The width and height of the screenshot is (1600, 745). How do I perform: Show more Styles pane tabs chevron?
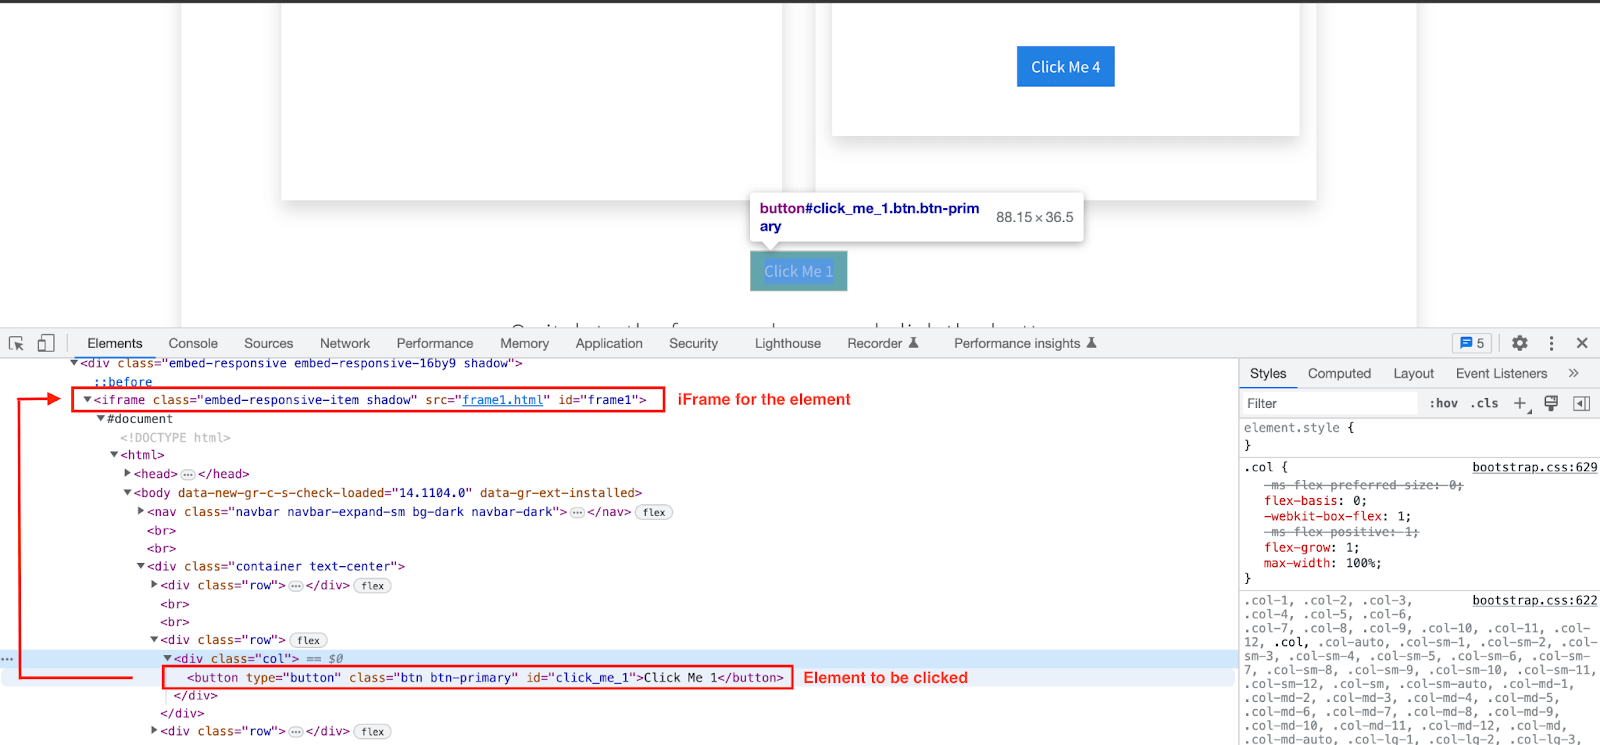(x=1573, y=373)
